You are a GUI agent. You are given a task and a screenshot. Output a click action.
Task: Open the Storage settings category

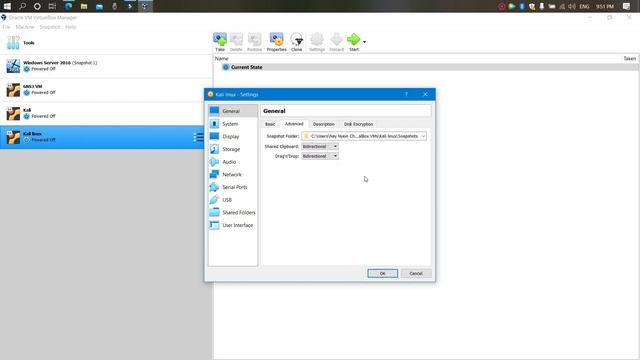point(233,149)
